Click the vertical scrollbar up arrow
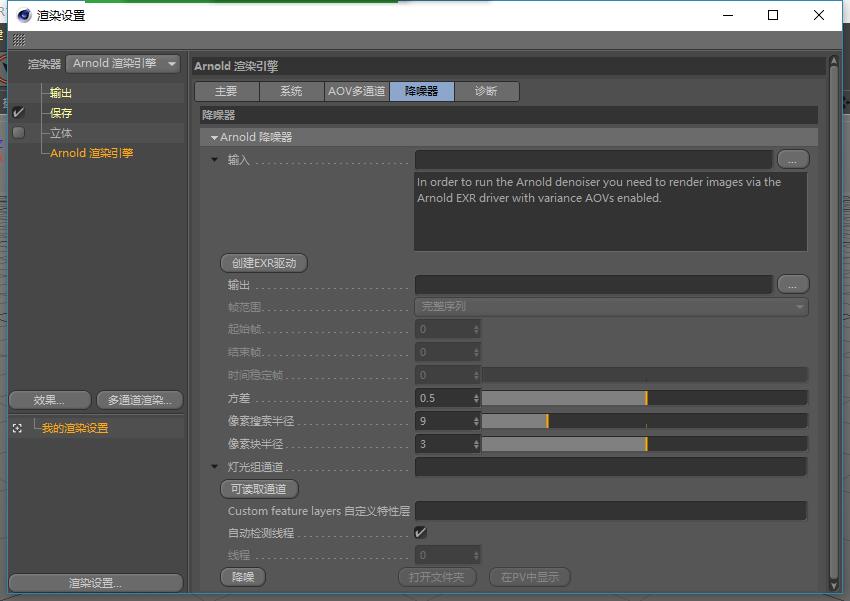This screenshot has width=850, height=601. [834, 62]
